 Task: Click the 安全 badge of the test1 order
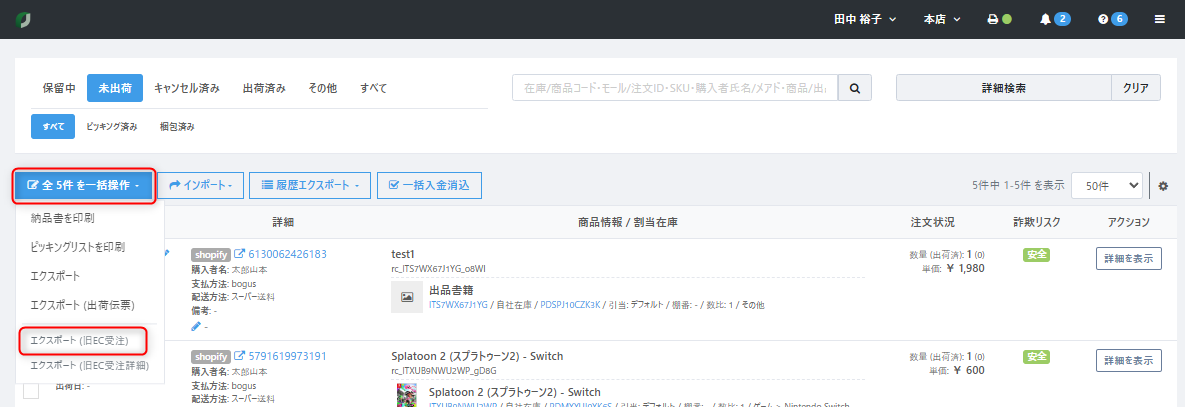pos(1036,254)
